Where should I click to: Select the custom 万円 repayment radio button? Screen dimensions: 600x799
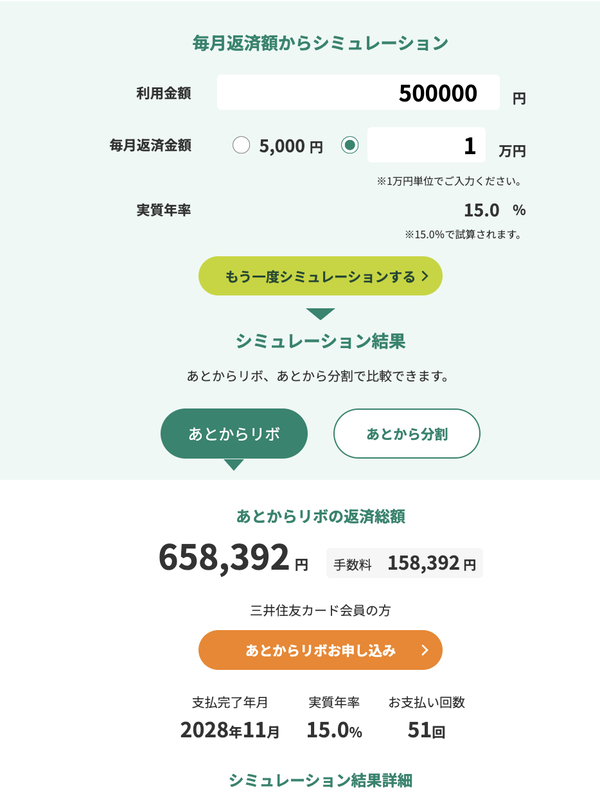pyautogui.click(x=349, y=146)
